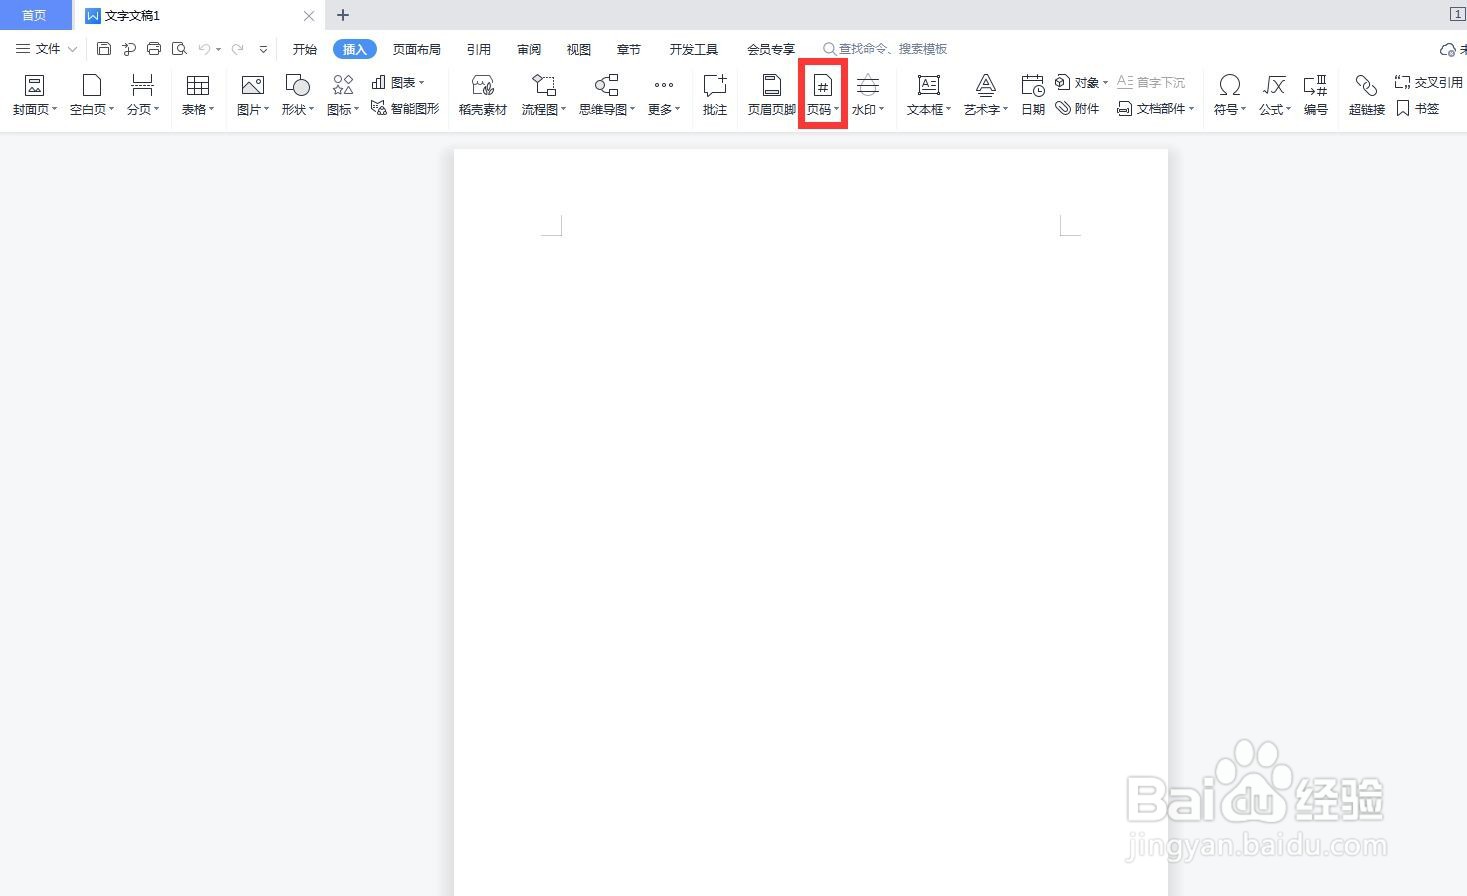The image size is (1467, 896).
Task: Insert a Hyperlink (超链接)
Action: pyautogui.click(x=1366, y=95)
